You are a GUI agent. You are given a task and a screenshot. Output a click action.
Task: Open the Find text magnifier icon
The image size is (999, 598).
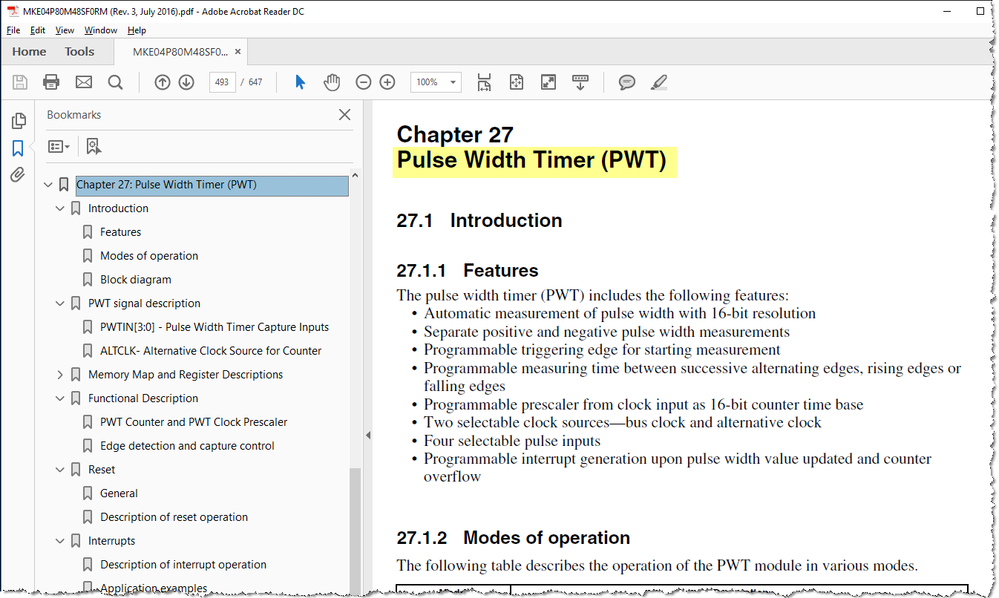[x=115, y=82]
